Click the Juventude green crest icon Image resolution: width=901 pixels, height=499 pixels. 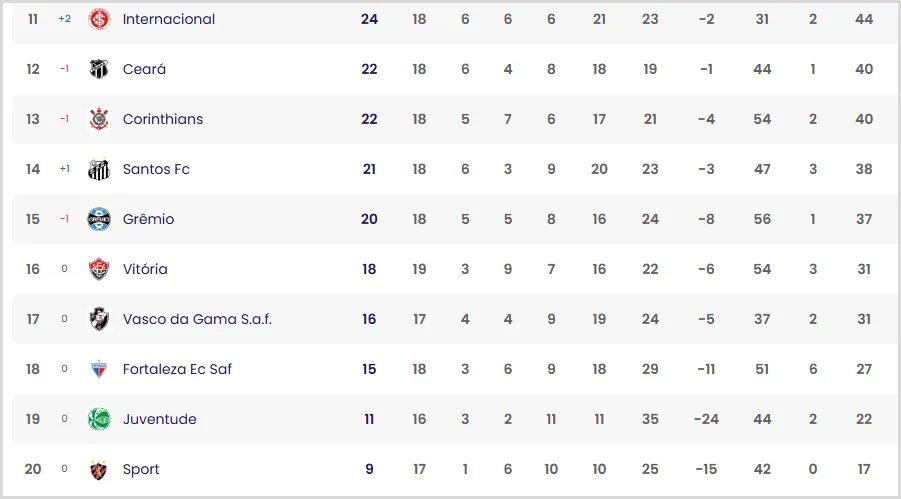(x=99, y=419)
